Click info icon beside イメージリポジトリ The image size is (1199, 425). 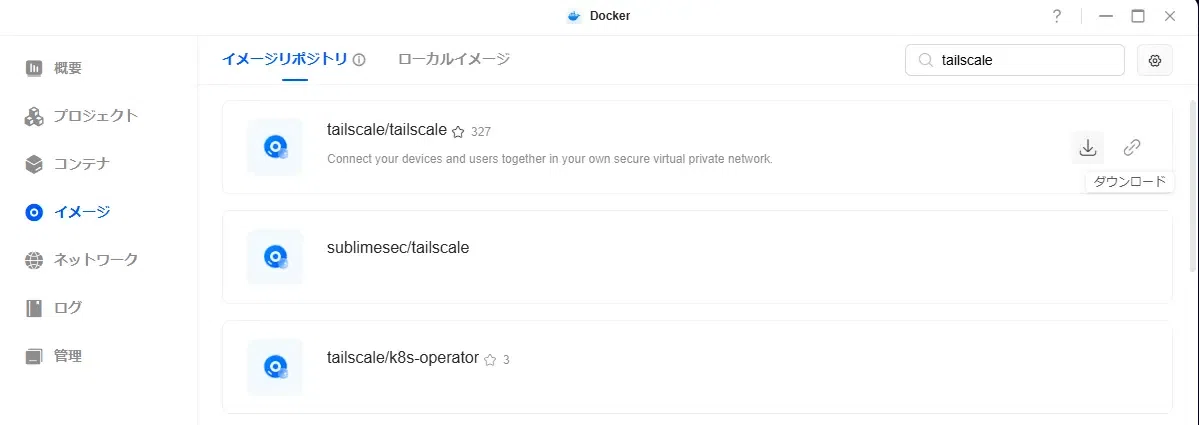359,60
